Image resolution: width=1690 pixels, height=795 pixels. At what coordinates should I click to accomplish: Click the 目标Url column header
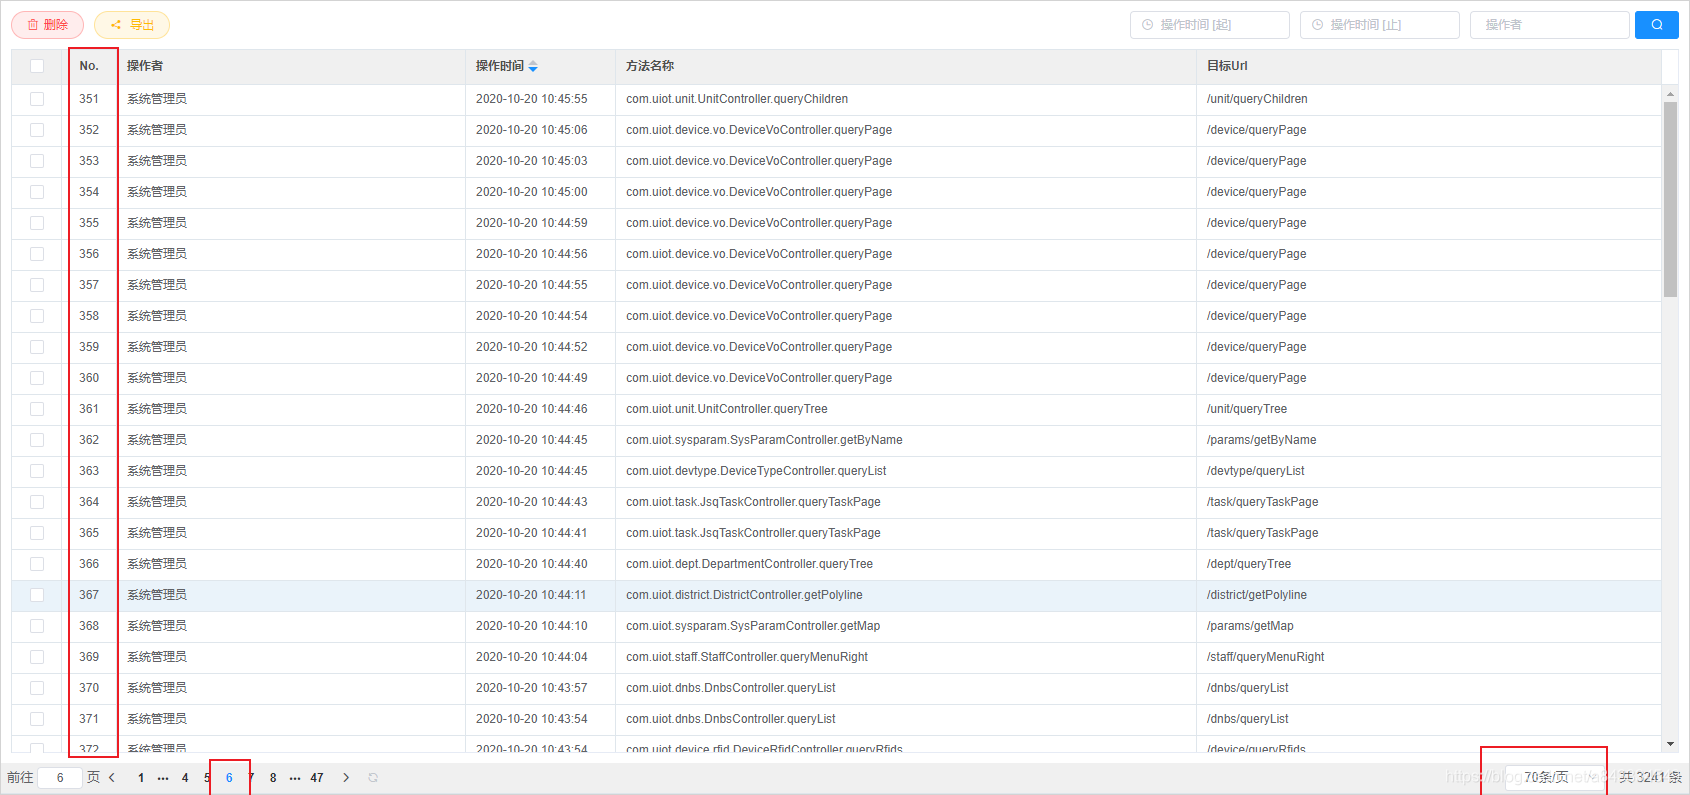pyautogui.click(x=1227, y=66)
